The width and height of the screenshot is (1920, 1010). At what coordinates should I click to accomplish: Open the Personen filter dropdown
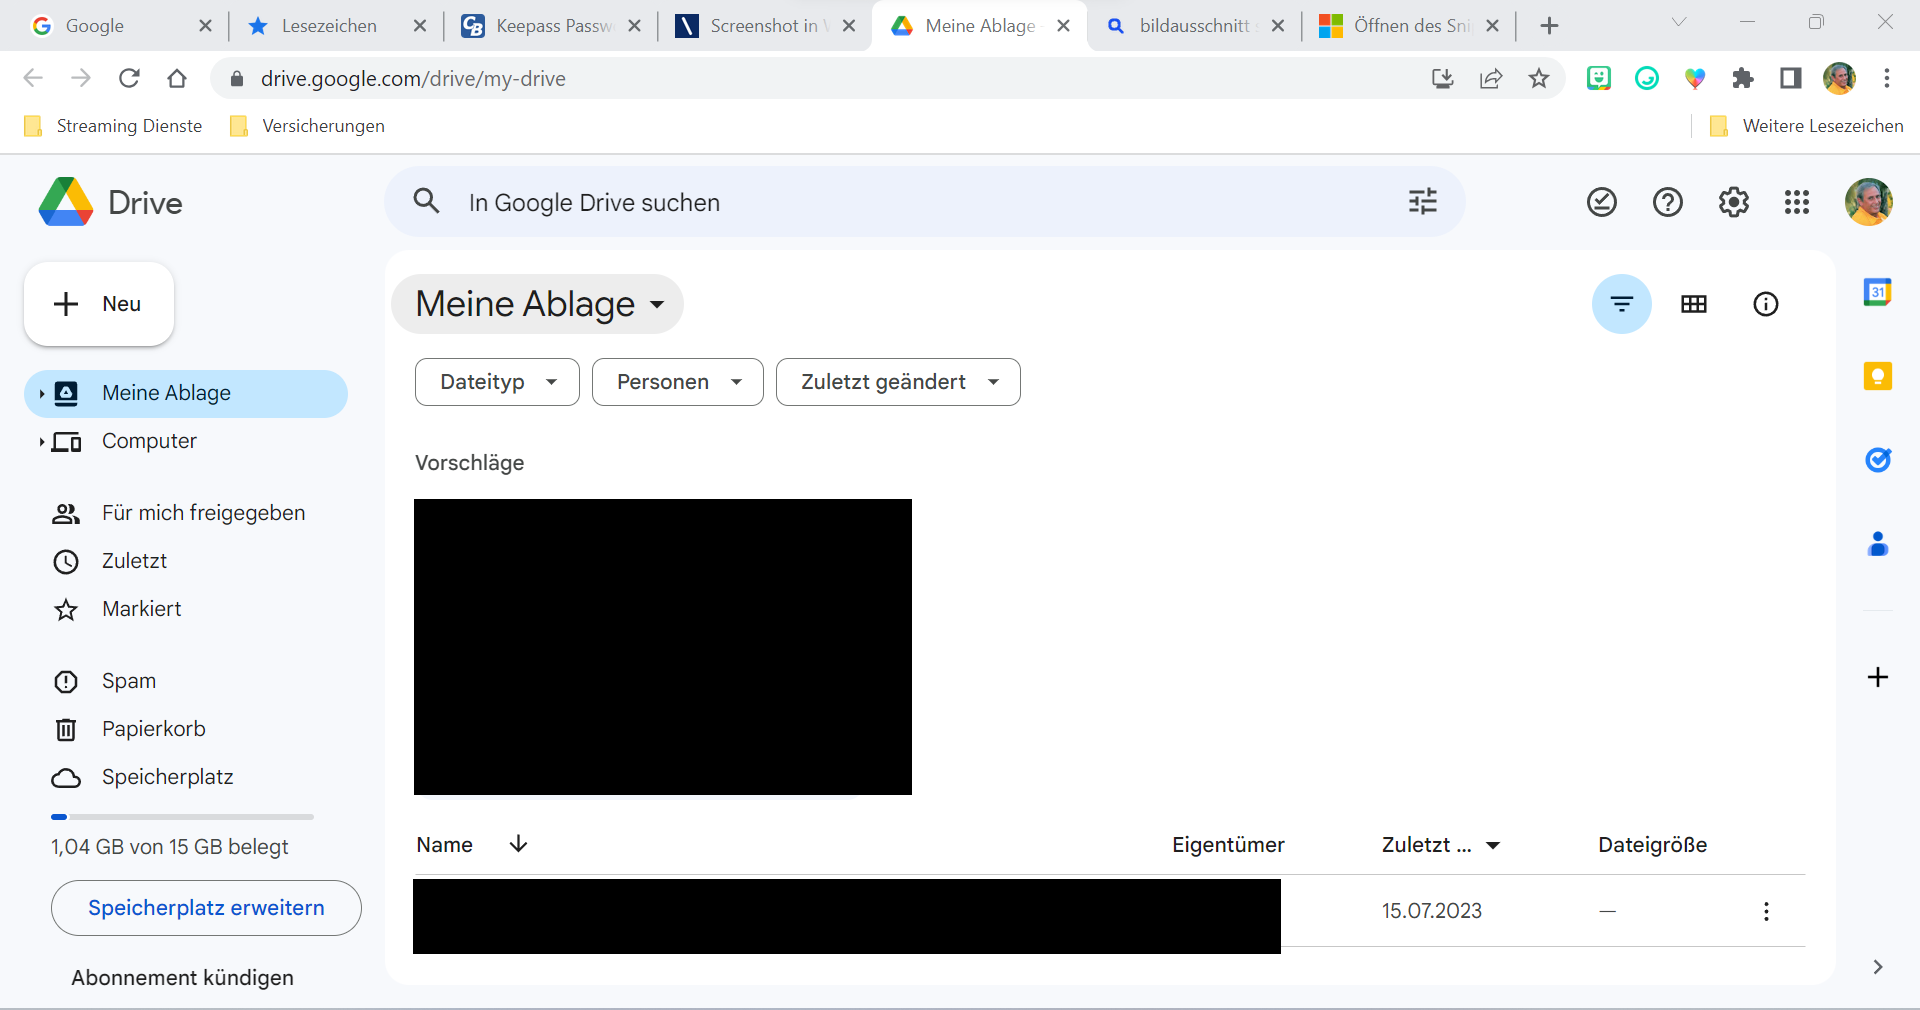pos(677,382)
